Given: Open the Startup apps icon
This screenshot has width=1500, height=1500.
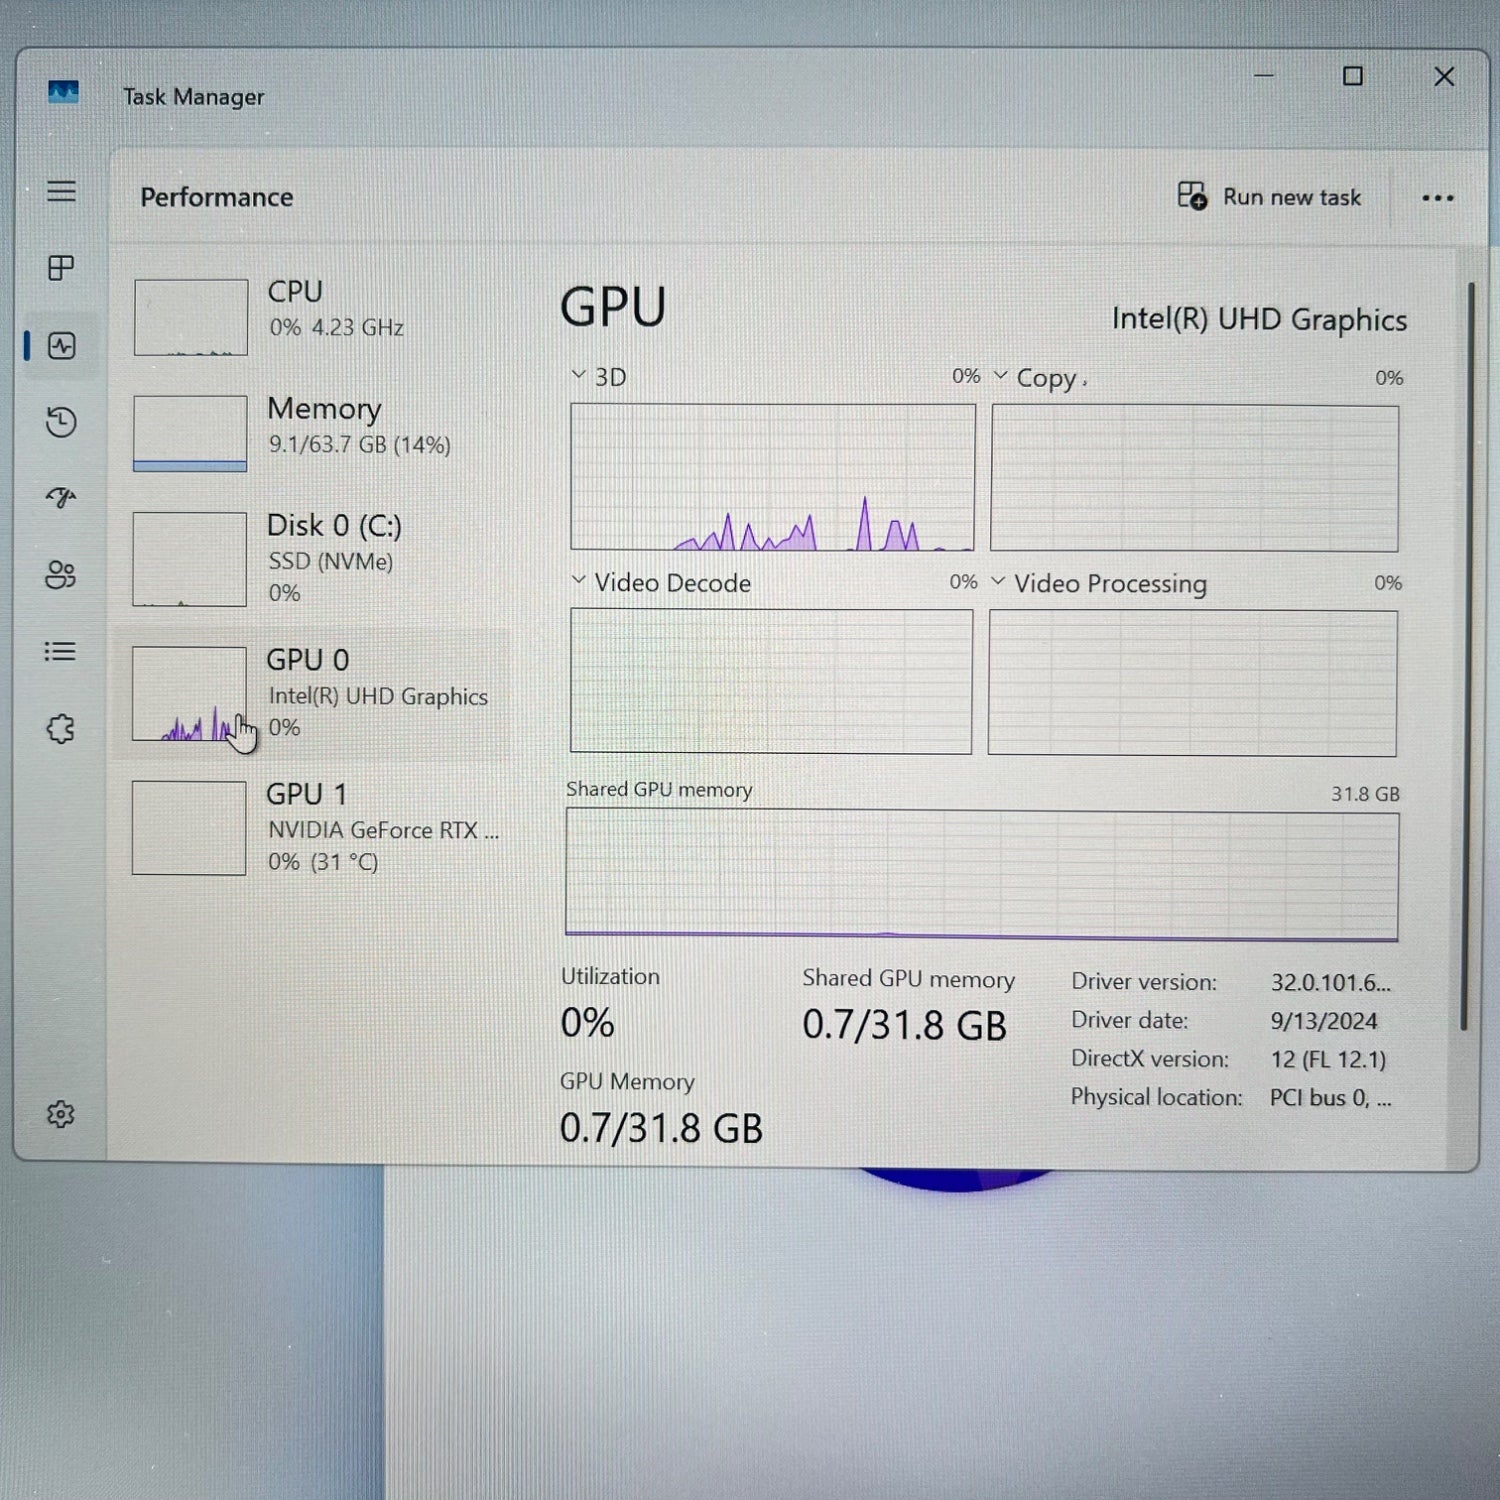Looking at the screenshot, I should [61, 497].
